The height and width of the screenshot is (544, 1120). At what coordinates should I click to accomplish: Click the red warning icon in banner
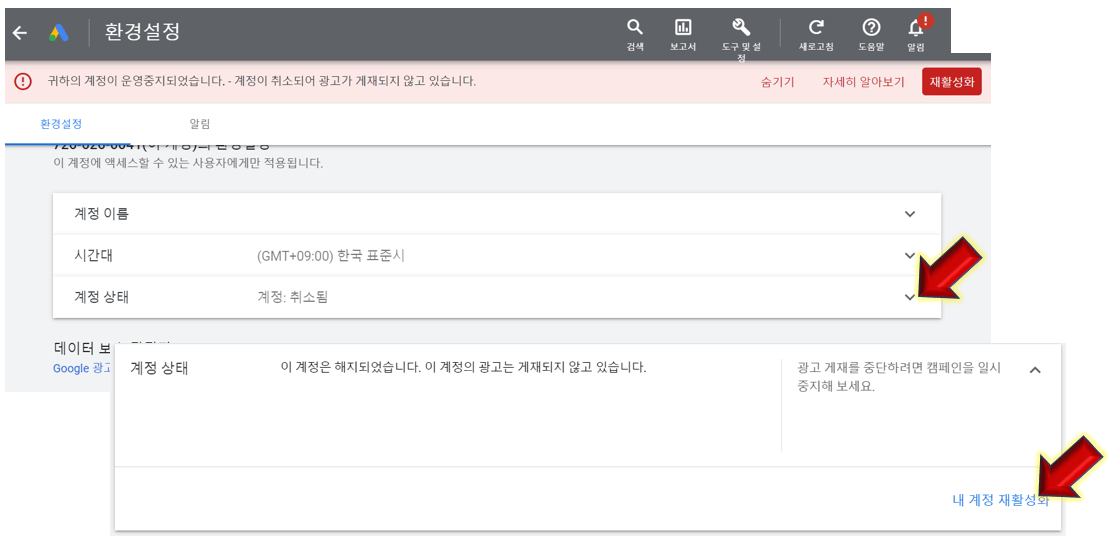coord(23,81)
